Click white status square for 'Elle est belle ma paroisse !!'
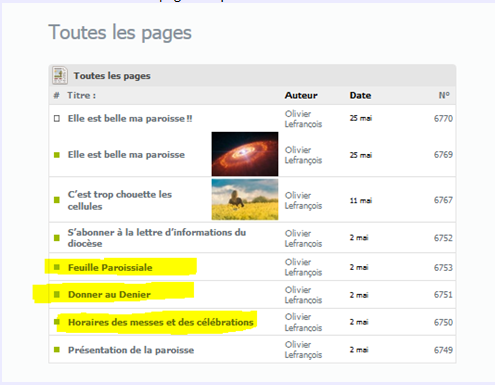 (57, 119)
